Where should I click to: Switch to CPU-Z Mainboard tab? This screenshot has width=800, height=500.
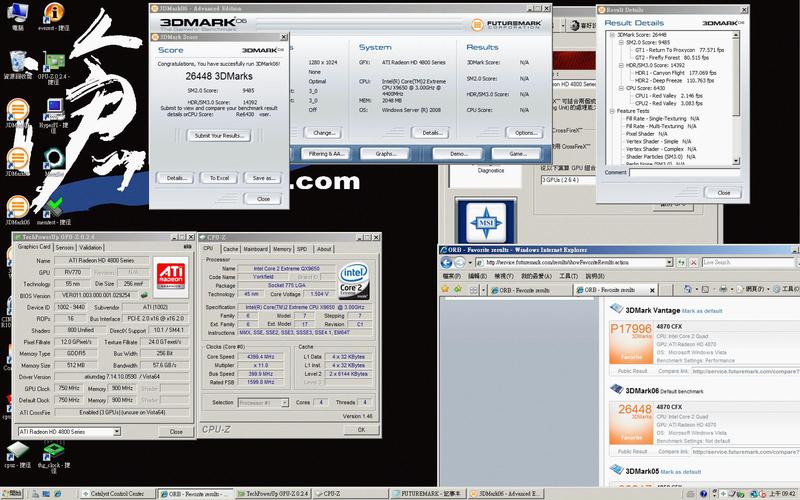click(x=256, y=249)
